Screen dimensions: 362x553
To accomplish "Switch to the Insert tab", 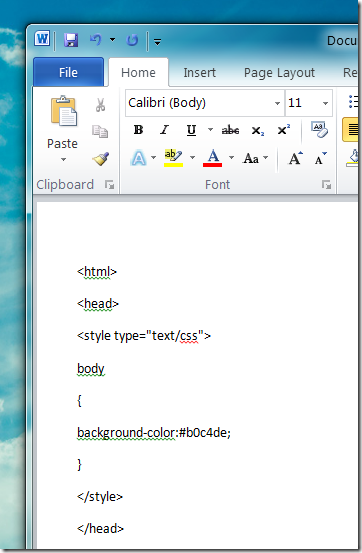I will point(199,73).
